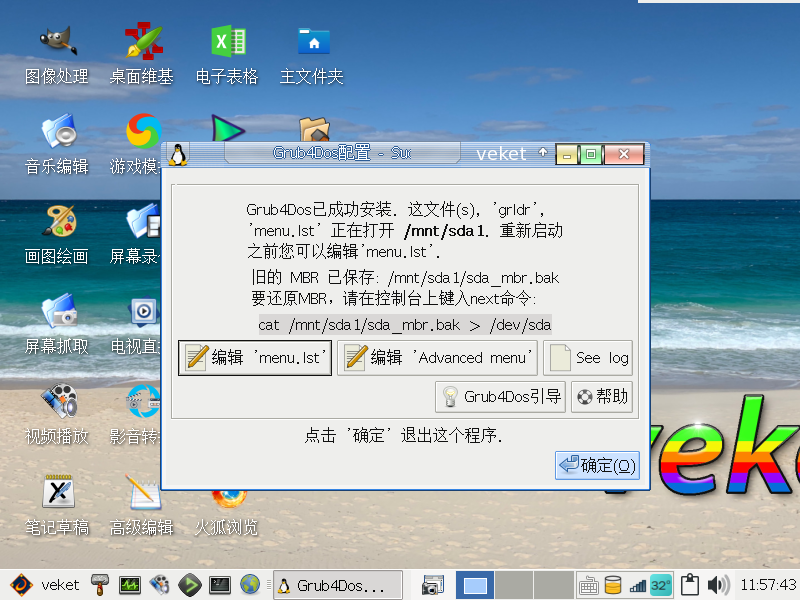Screen dimensions: 800x600
Task: Open system monitor icon in taskbar
Action: [130, 585]
